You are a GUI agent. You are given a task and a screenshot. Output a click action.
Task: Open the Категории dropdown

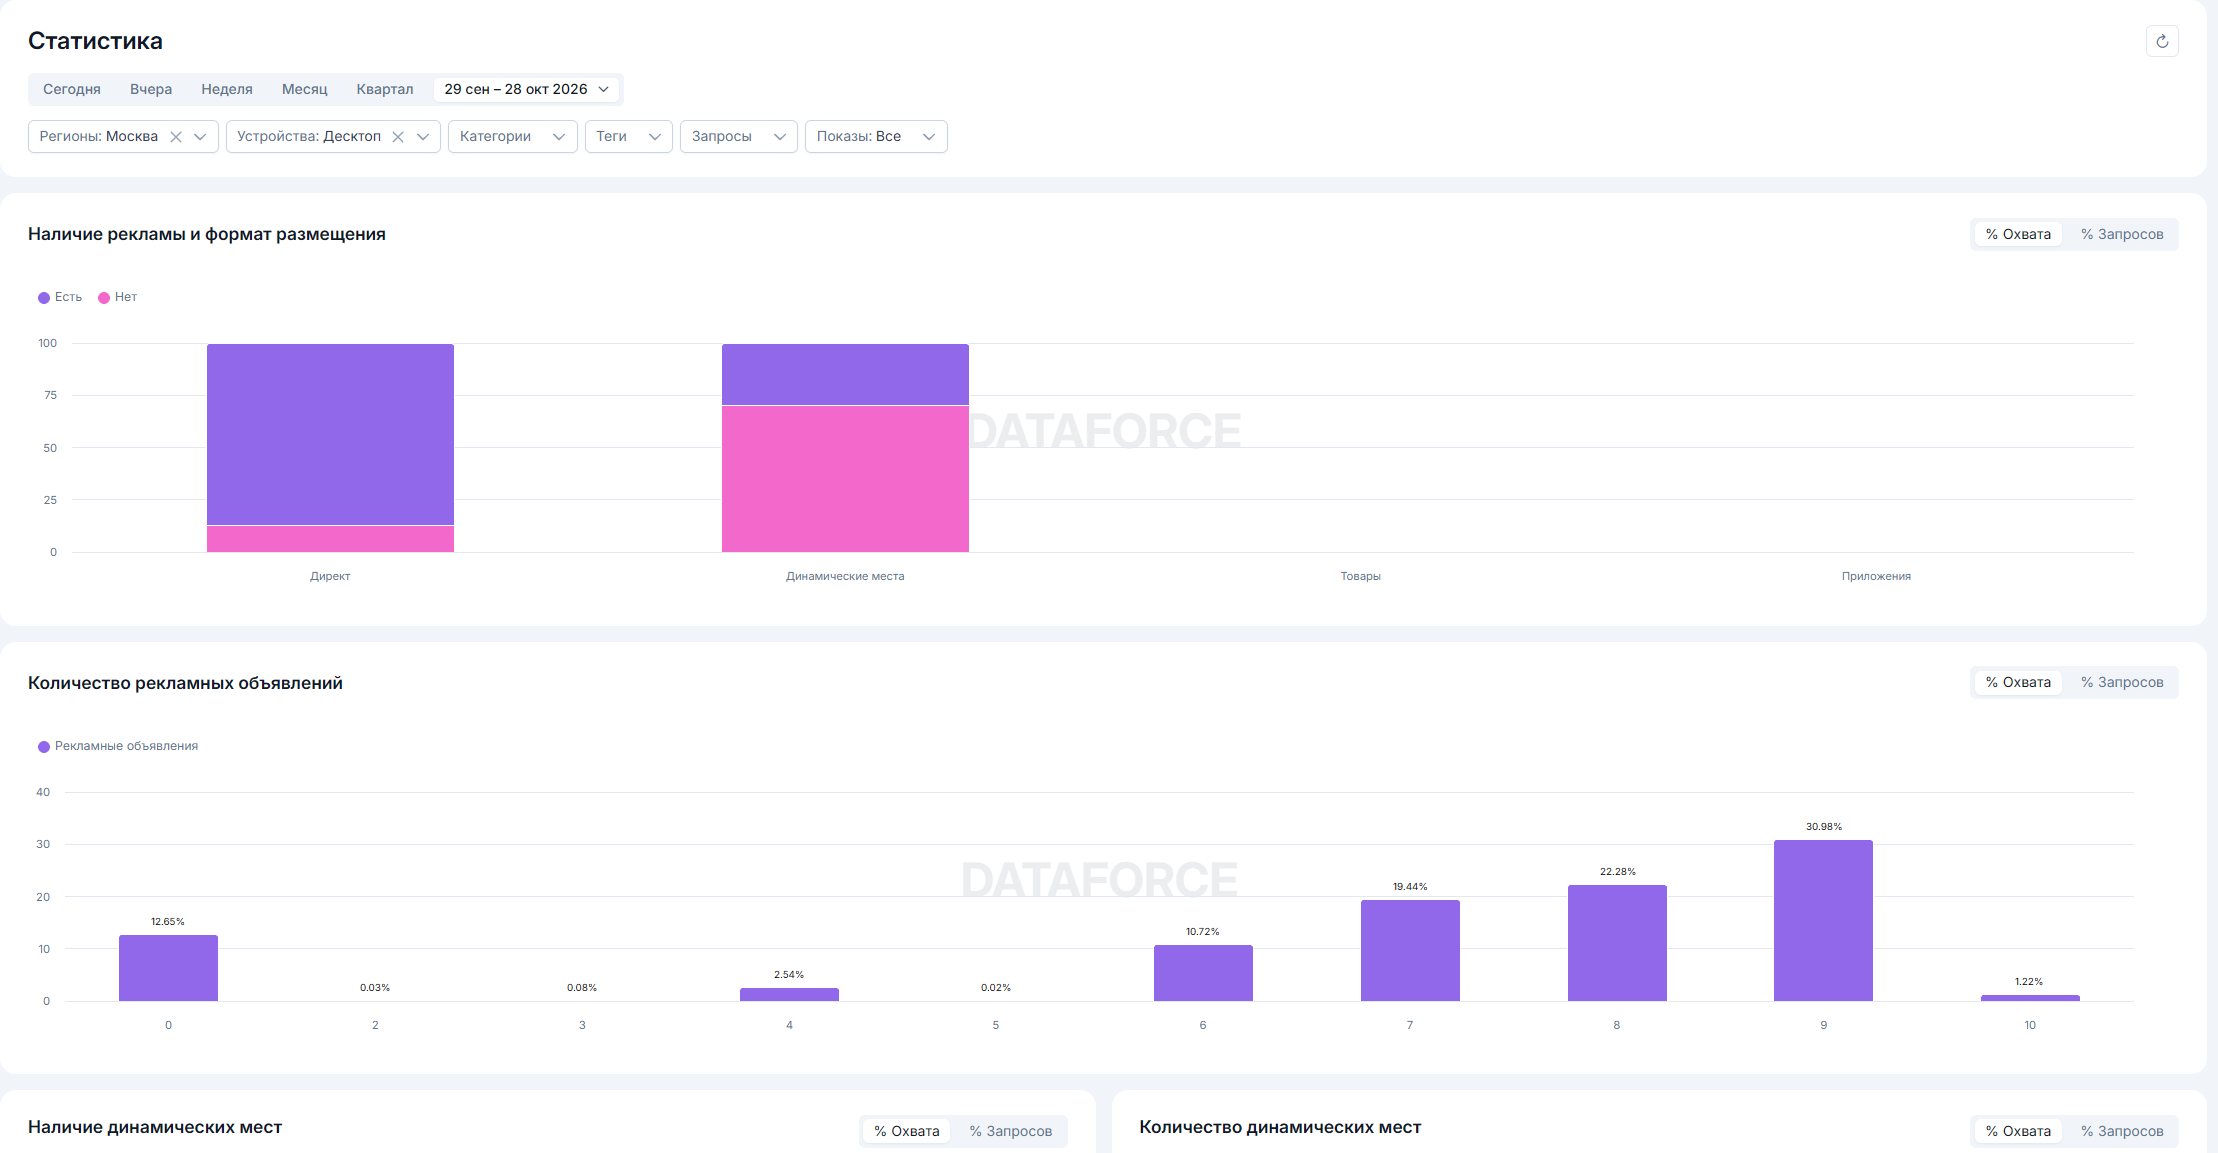513,136
